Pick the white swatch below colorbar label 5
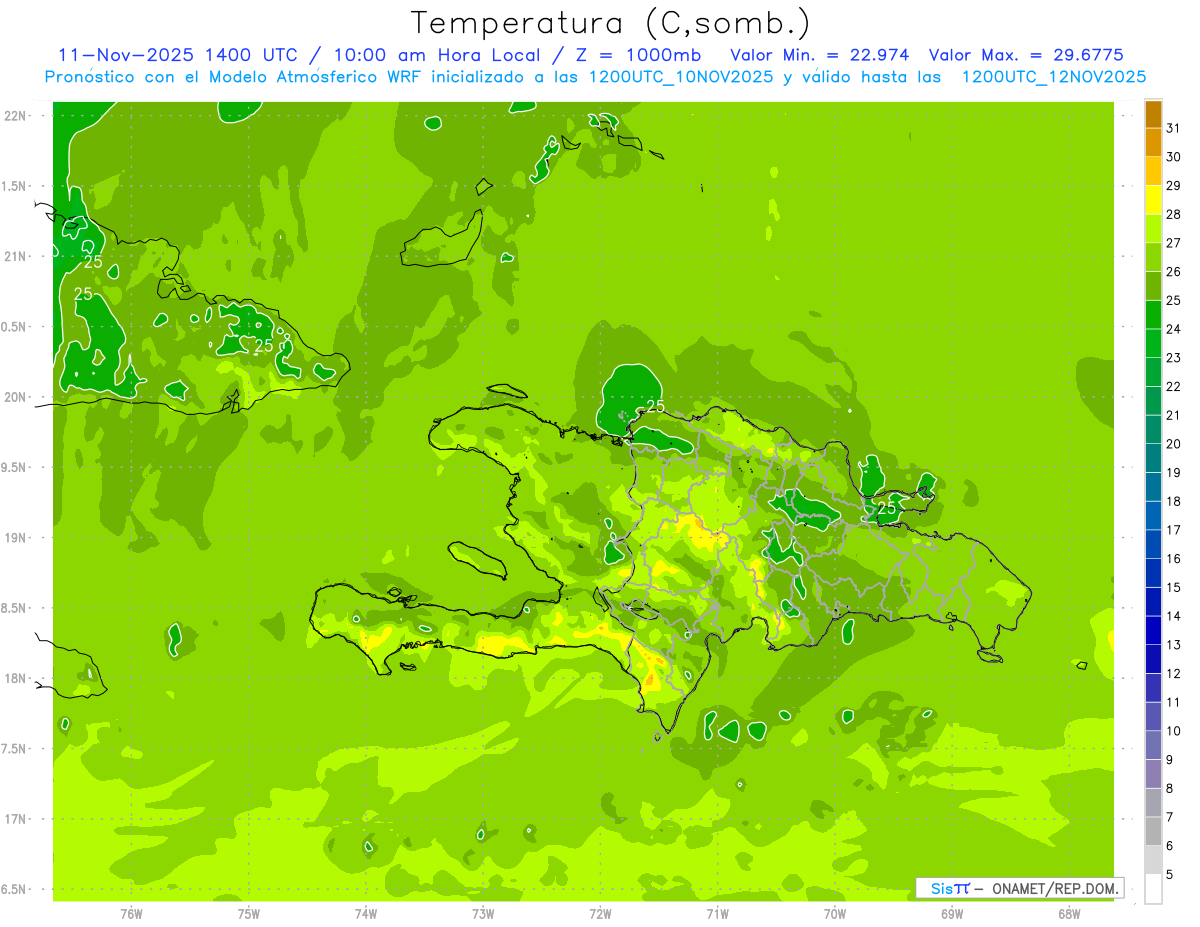1200x927 pixels. 1153,889
